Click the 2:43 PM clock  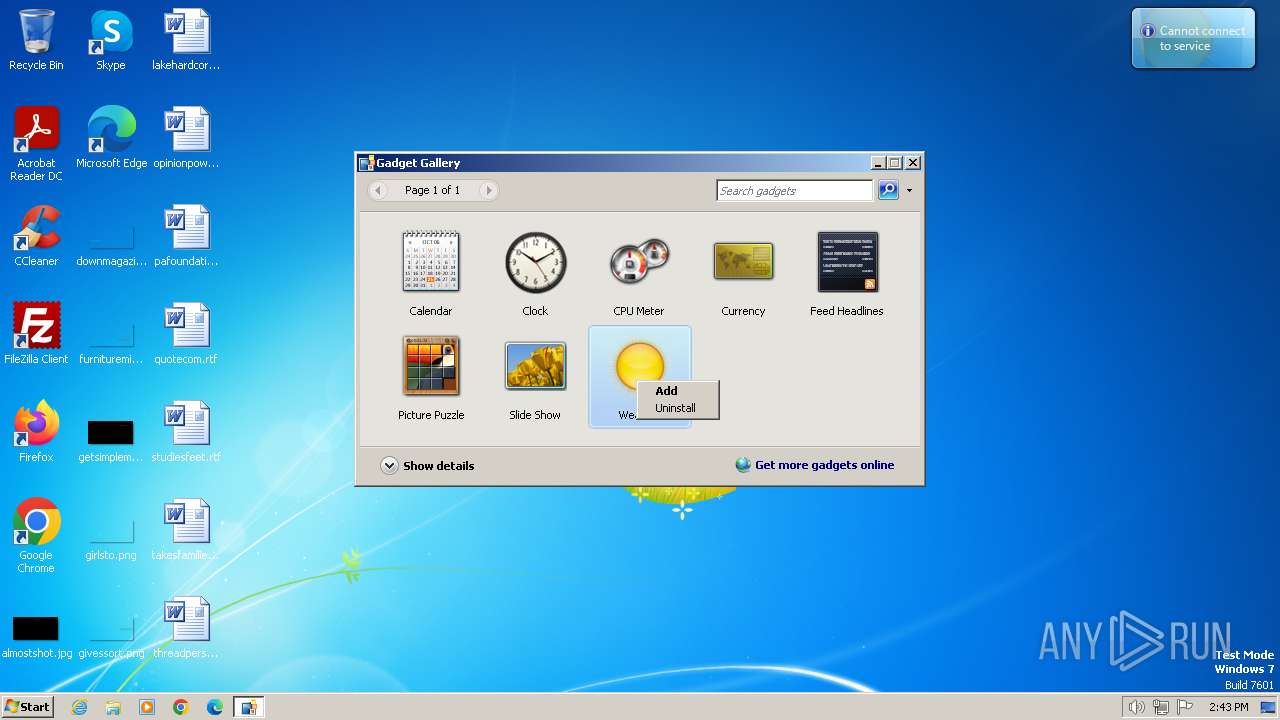[x=1228, y=707]
